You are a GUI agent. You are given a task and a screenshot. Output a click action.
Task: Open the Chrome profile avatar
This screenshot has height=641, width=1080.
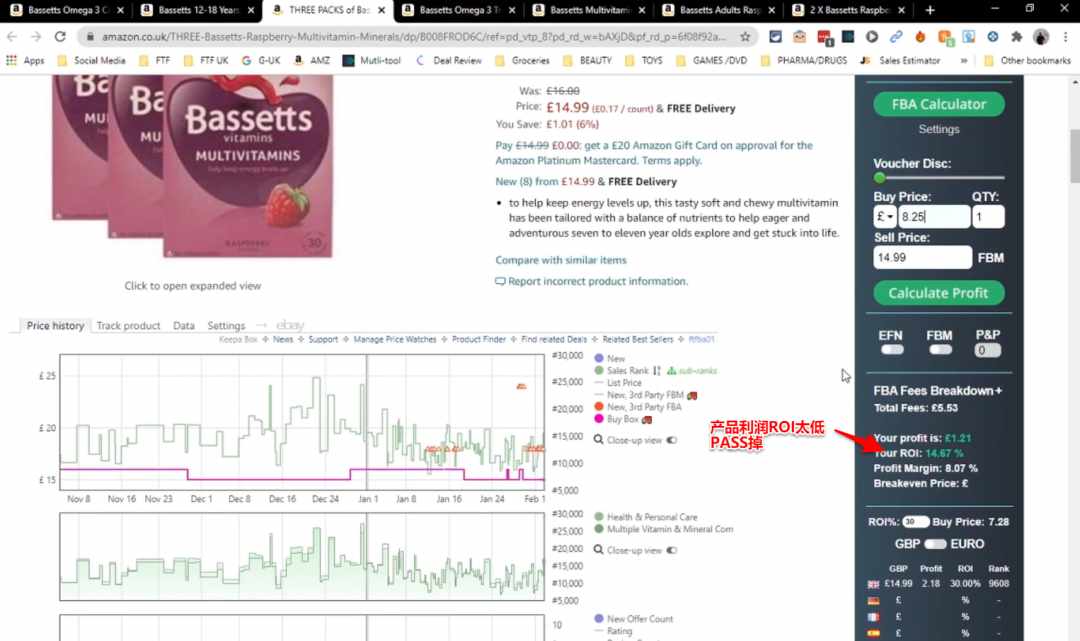(1041, 36)
